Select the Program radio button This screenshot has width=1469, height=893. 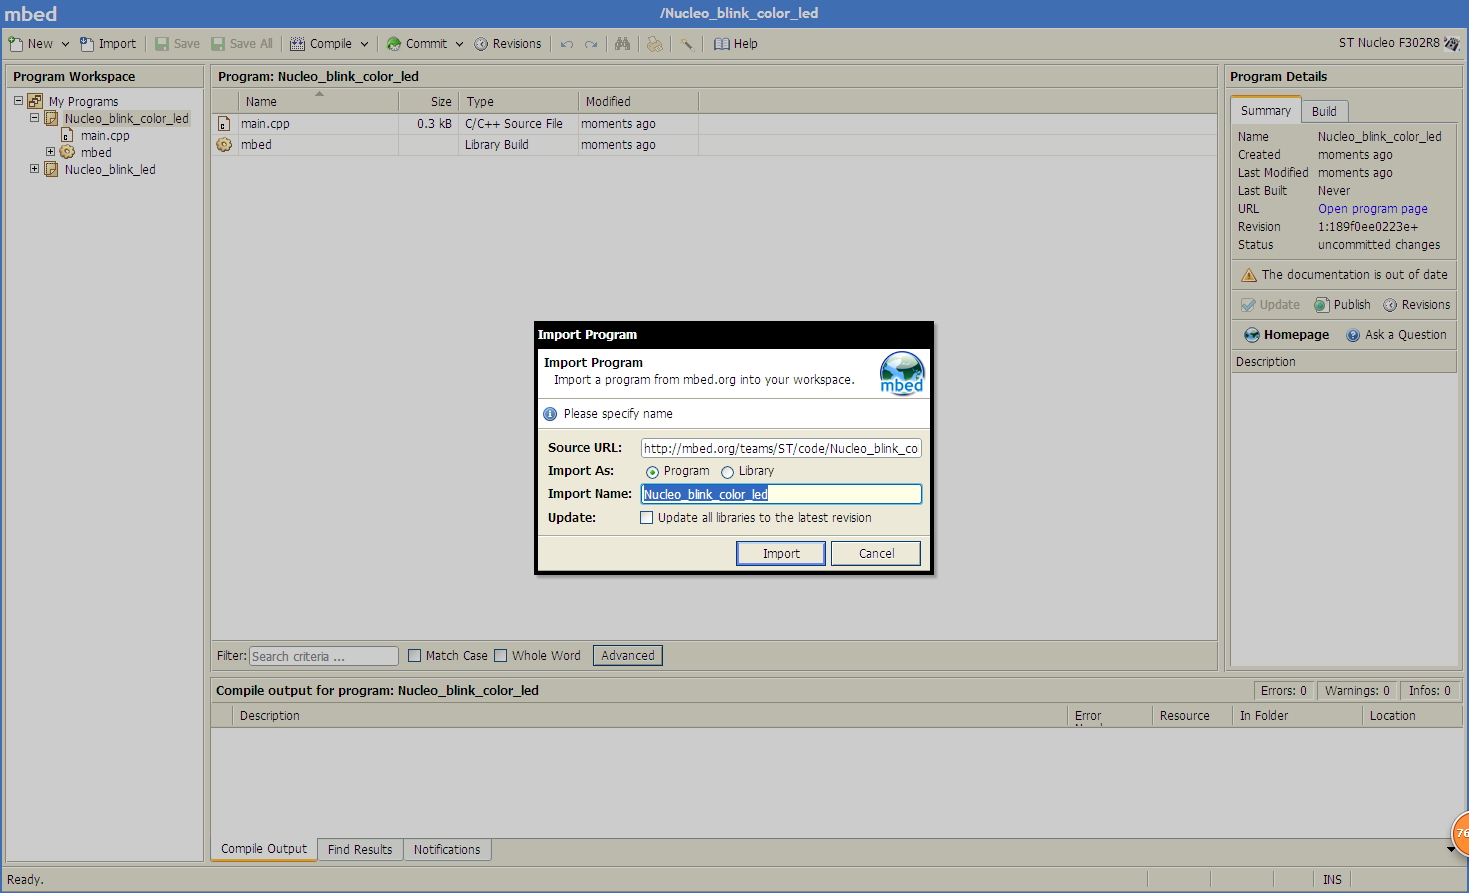click(652, 472)
